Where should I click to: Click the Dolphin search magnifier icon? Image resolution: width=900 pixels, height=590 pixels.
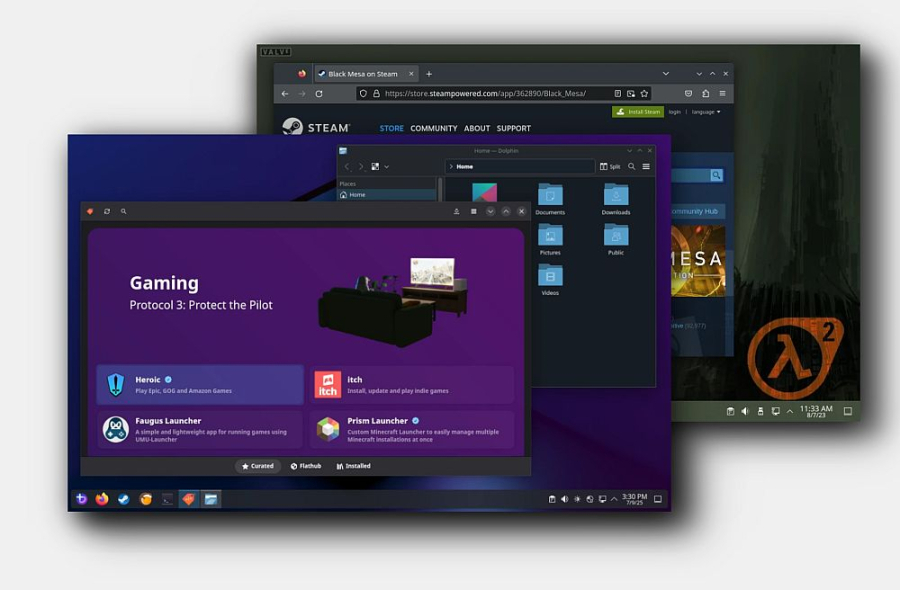tap(631, 166)
